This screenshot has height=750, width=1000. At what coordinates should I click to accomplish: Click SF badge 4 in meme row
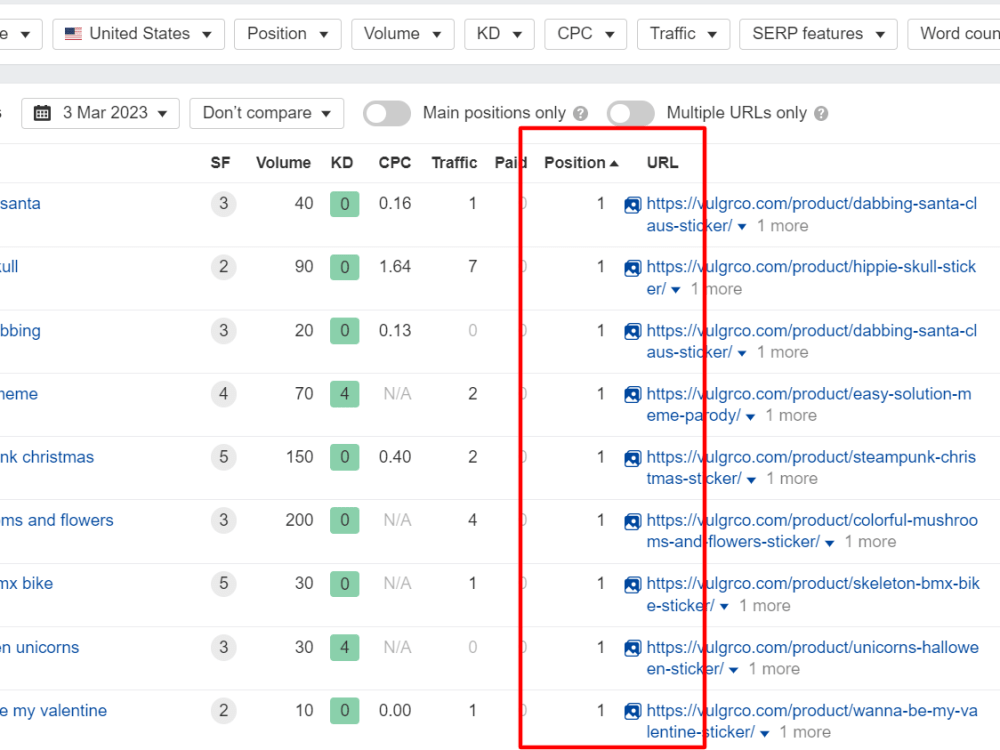[223, 394]
